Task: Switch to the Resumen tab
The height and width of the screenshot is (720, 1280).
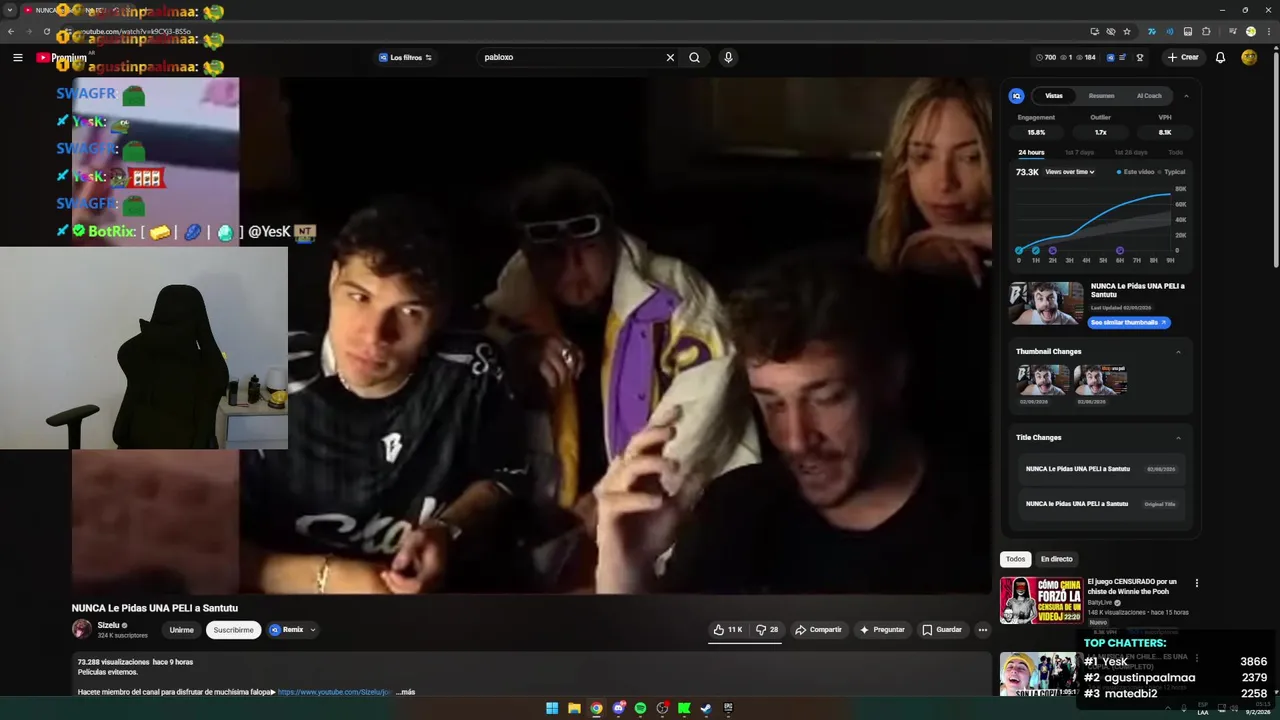Action: click(1101, 96)
